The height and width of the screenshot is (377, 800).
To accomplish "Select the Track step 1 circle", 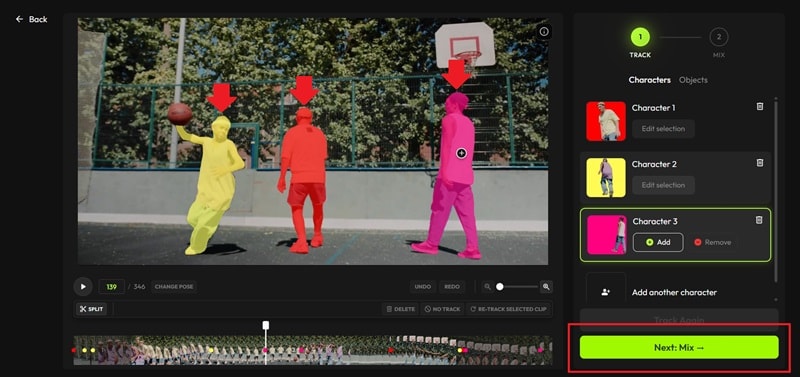I will click(640, 37).
